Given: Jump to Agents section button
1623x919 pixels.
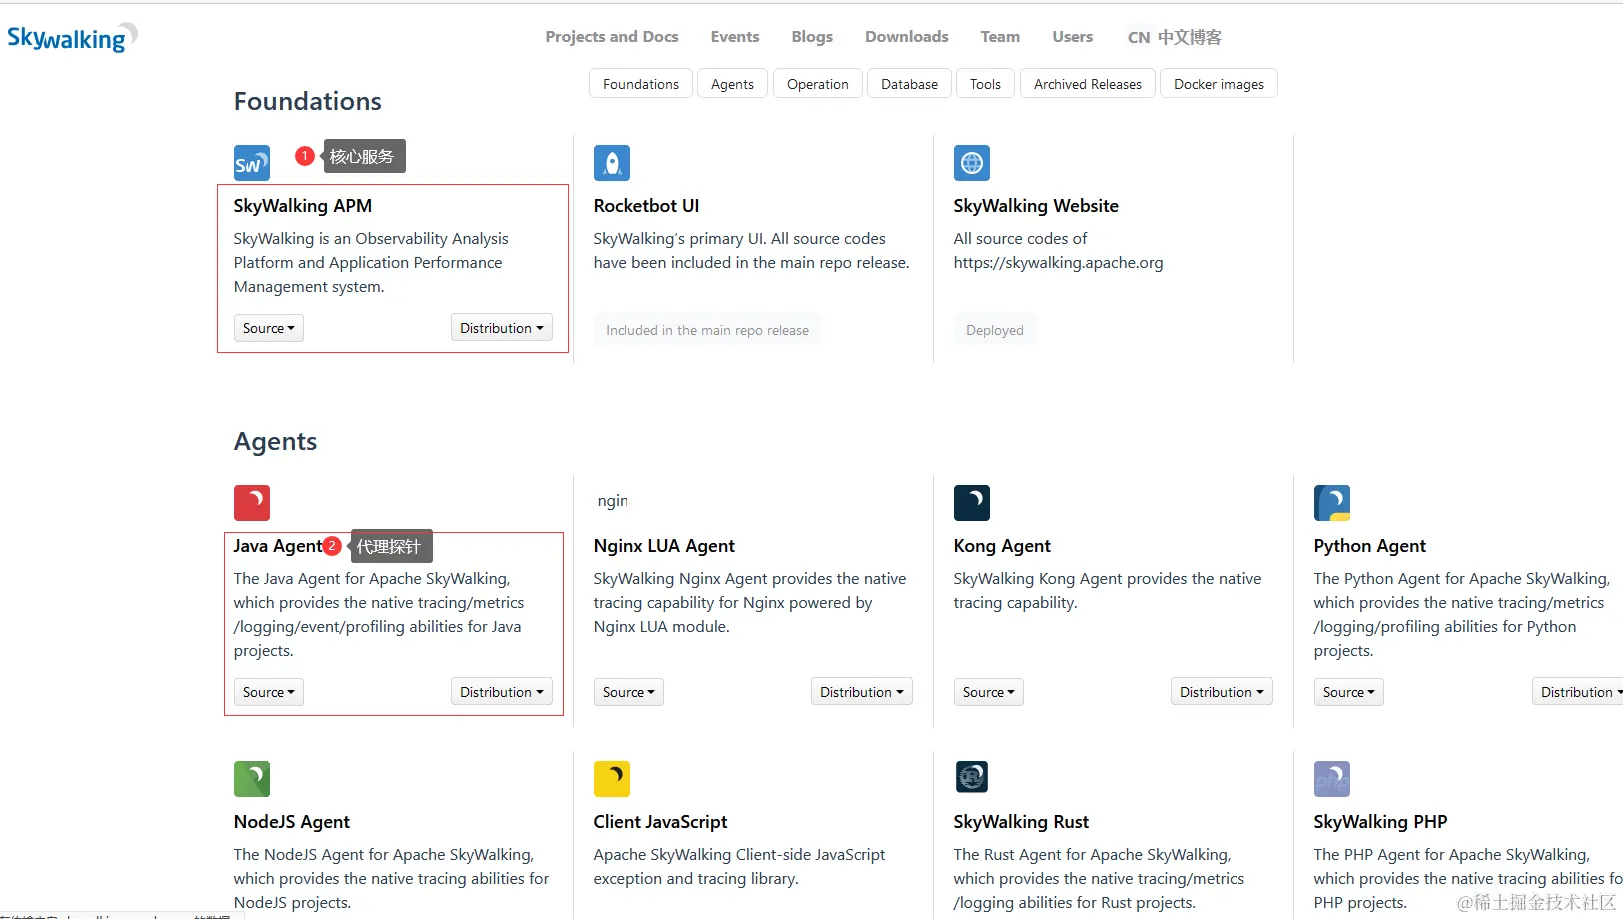Looking at the screenshot, I should tap(733, 84).
